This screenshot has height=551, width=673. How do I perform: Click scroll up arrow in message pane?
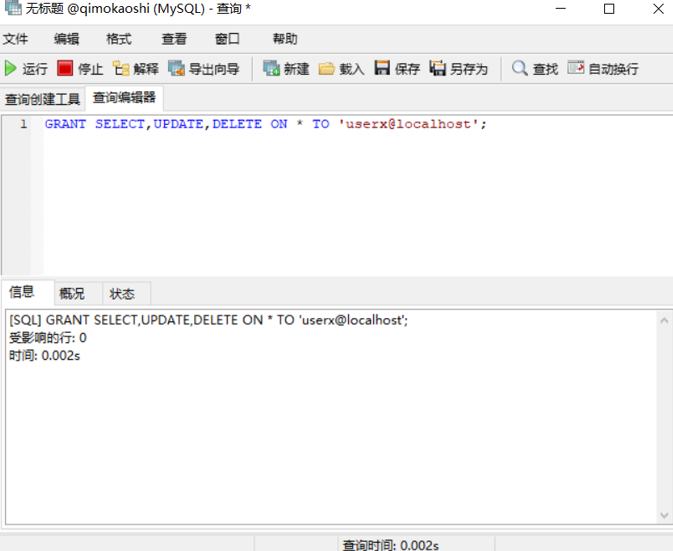664,321
